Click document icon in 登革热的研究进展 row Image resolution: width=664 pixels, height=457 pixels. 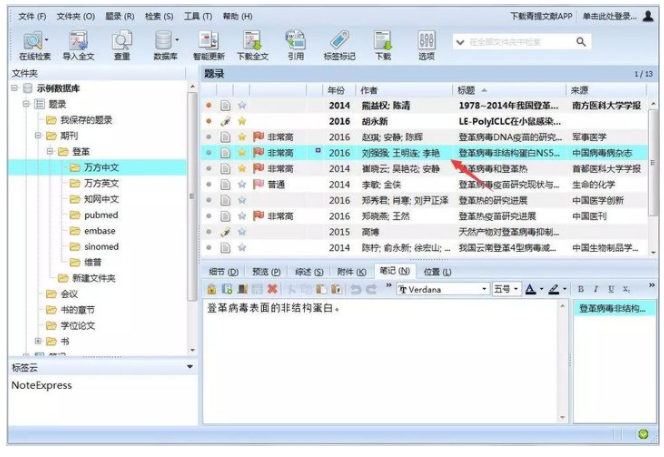[x=225, y=200]
